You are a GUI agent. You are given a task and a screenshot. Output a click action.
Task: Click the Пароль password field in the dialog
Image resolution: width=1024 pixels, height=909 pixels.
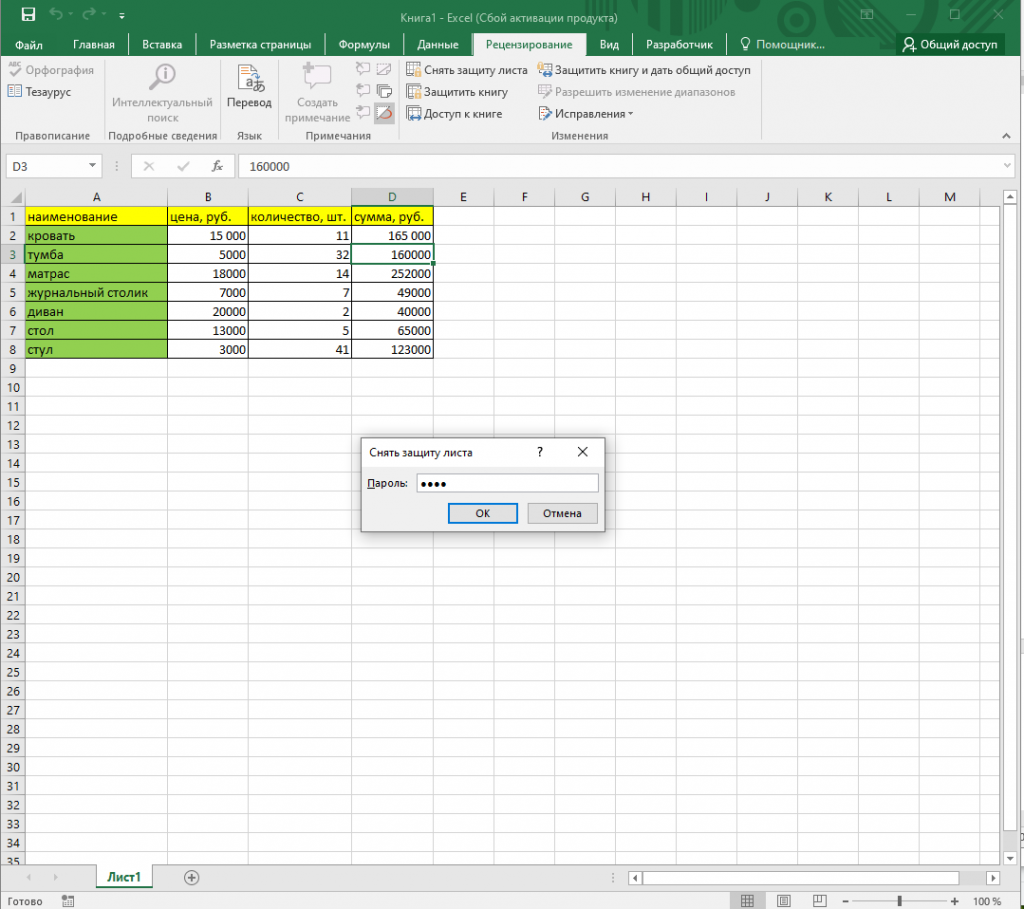point(507,483)
